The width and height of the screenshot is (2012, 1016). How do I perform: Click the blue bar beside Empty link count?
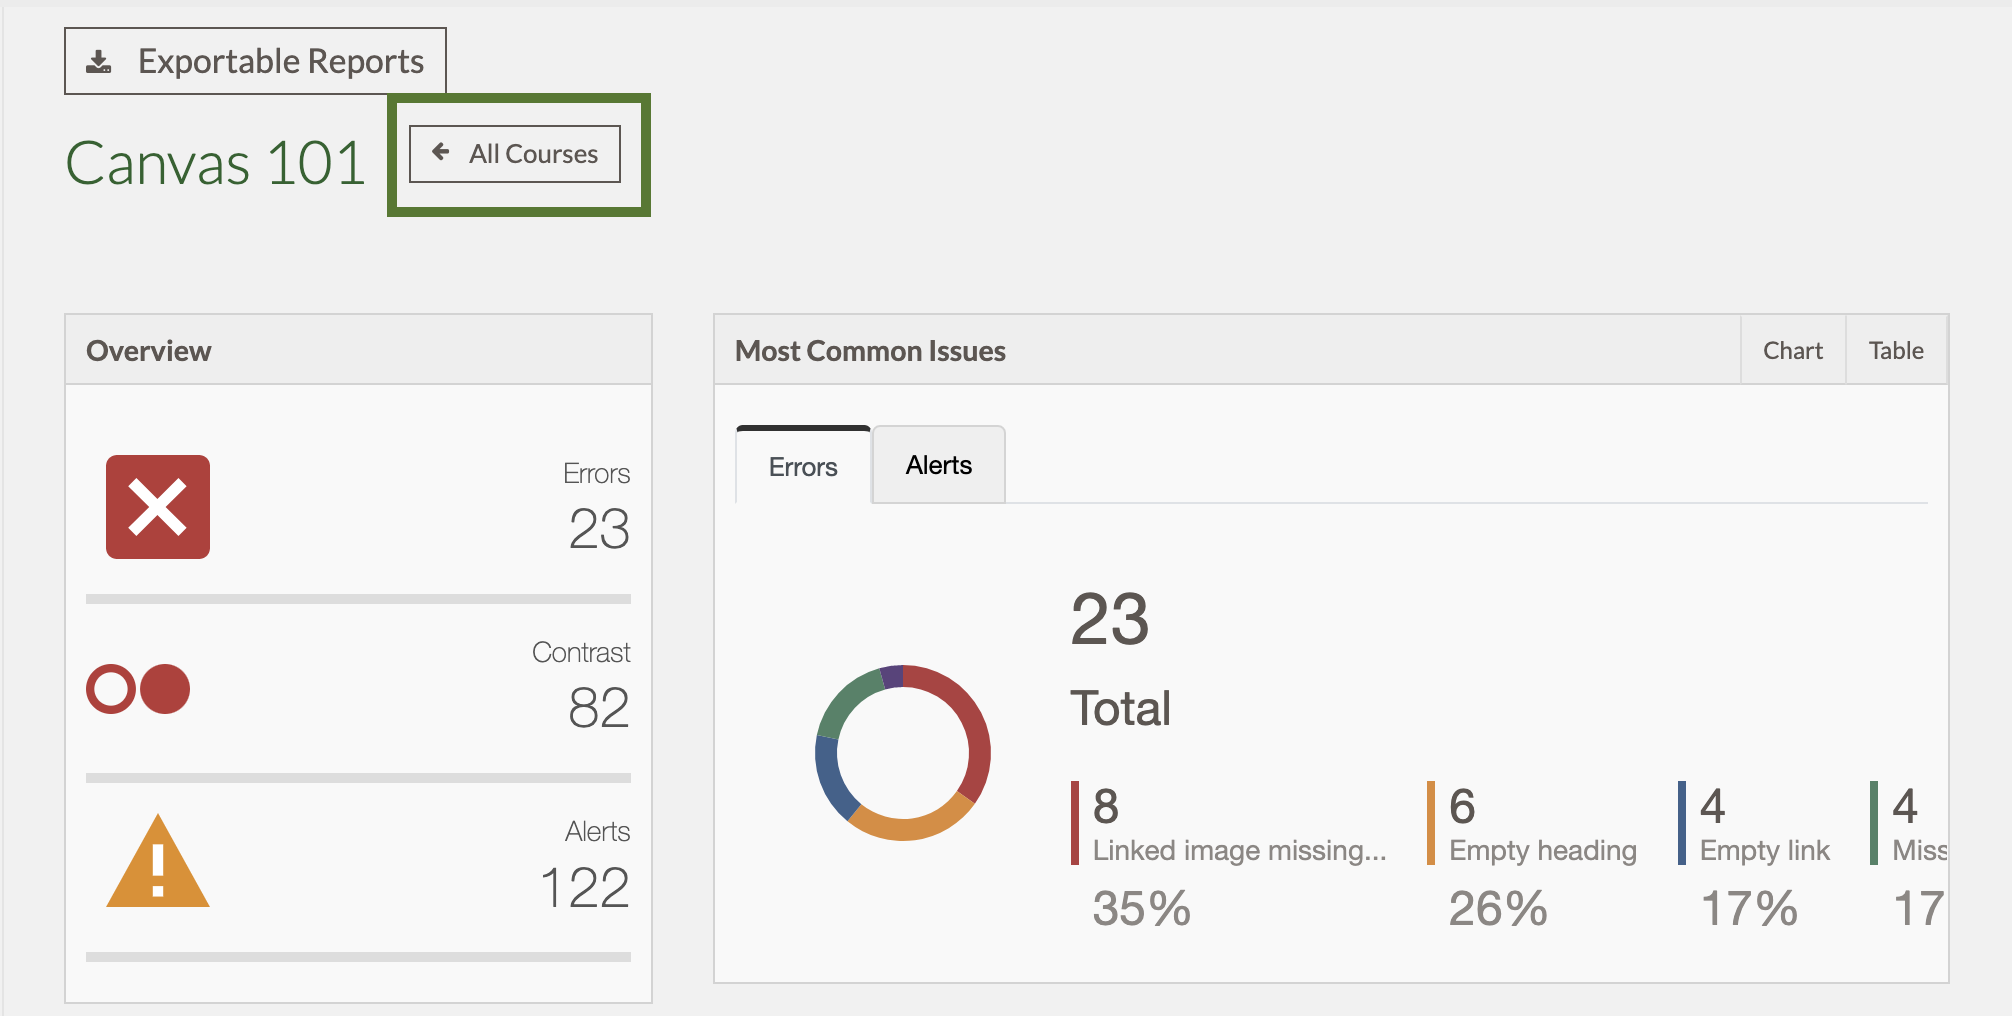[x=1682, y=823]
